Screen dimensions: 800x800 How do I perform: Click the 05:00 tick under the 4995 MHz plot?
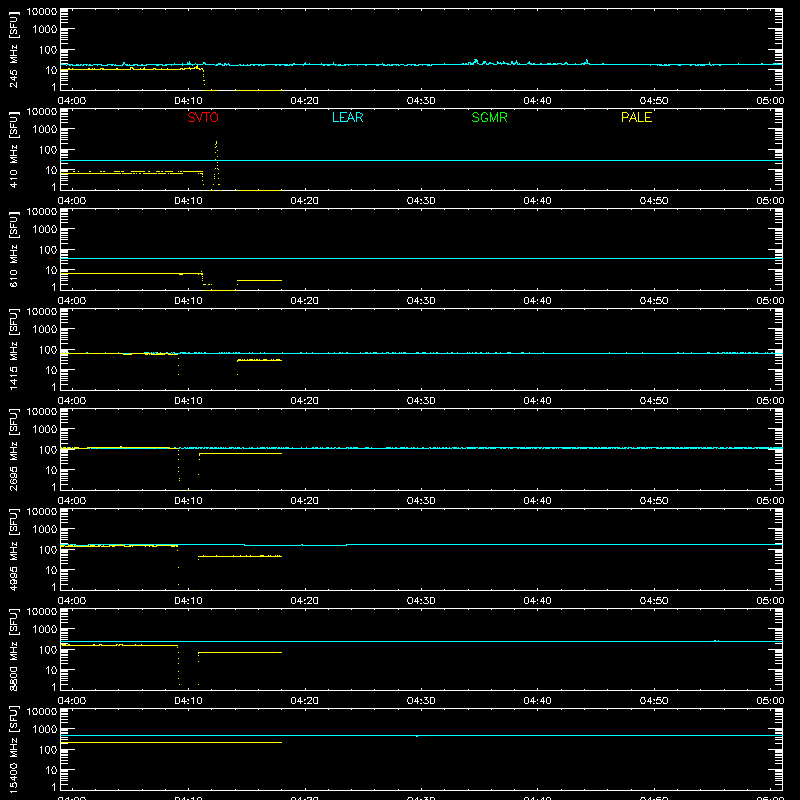770,601
